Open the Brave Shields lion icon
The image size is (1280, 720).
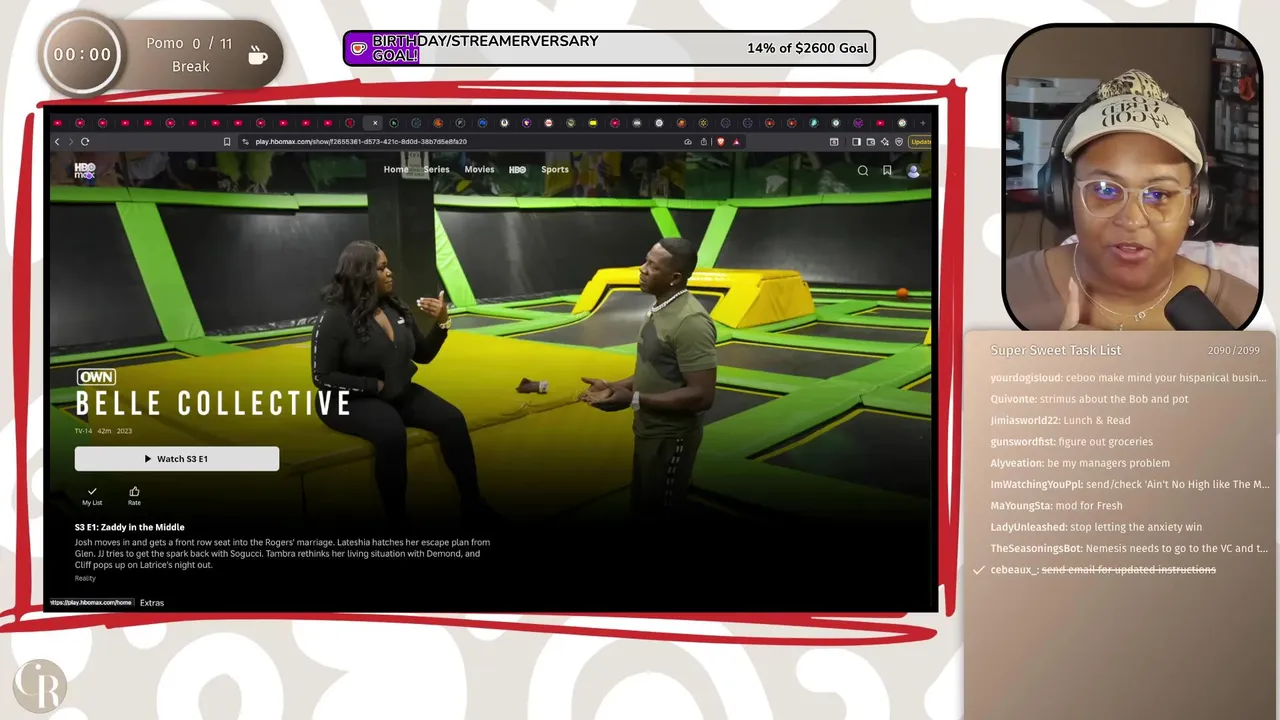[721, 142]
